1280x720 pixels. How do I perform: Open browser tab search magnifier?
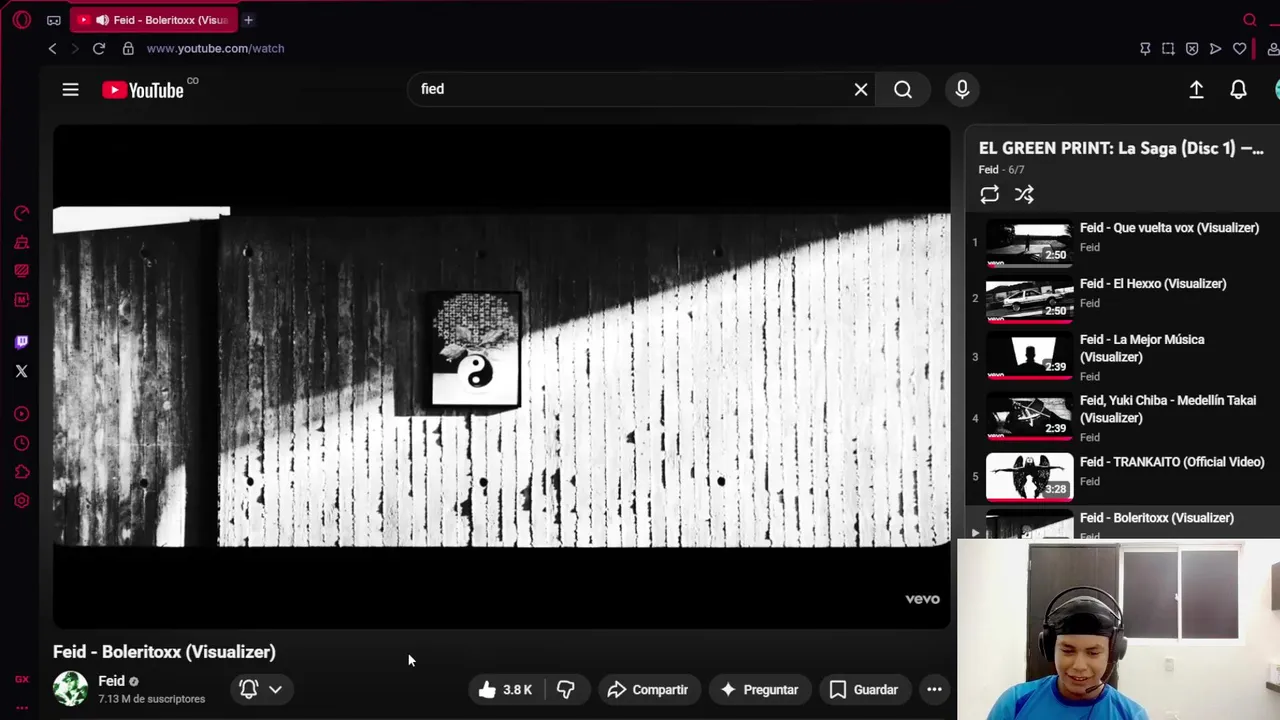pyautogui.click(x=1250, y=20)
